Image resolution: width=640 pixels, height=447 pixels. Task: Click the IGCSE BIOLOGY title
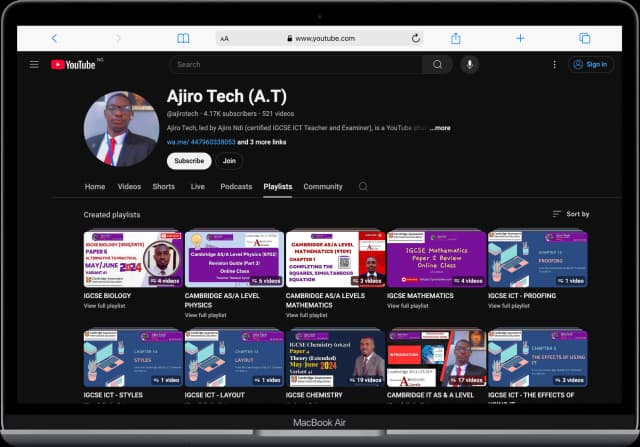[107, 296]
